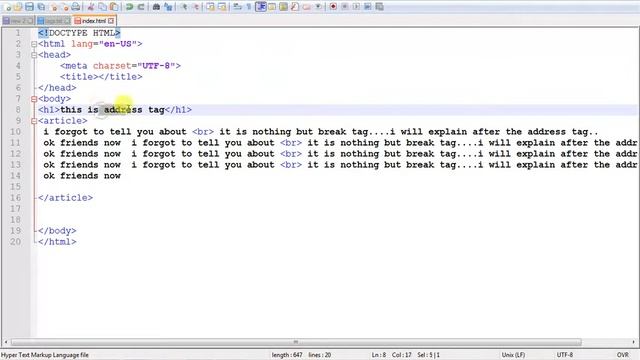640x360 pixels.
Task: Click 'Hyper Text Markup Language file' status text
Action: (x=45, y=355)
